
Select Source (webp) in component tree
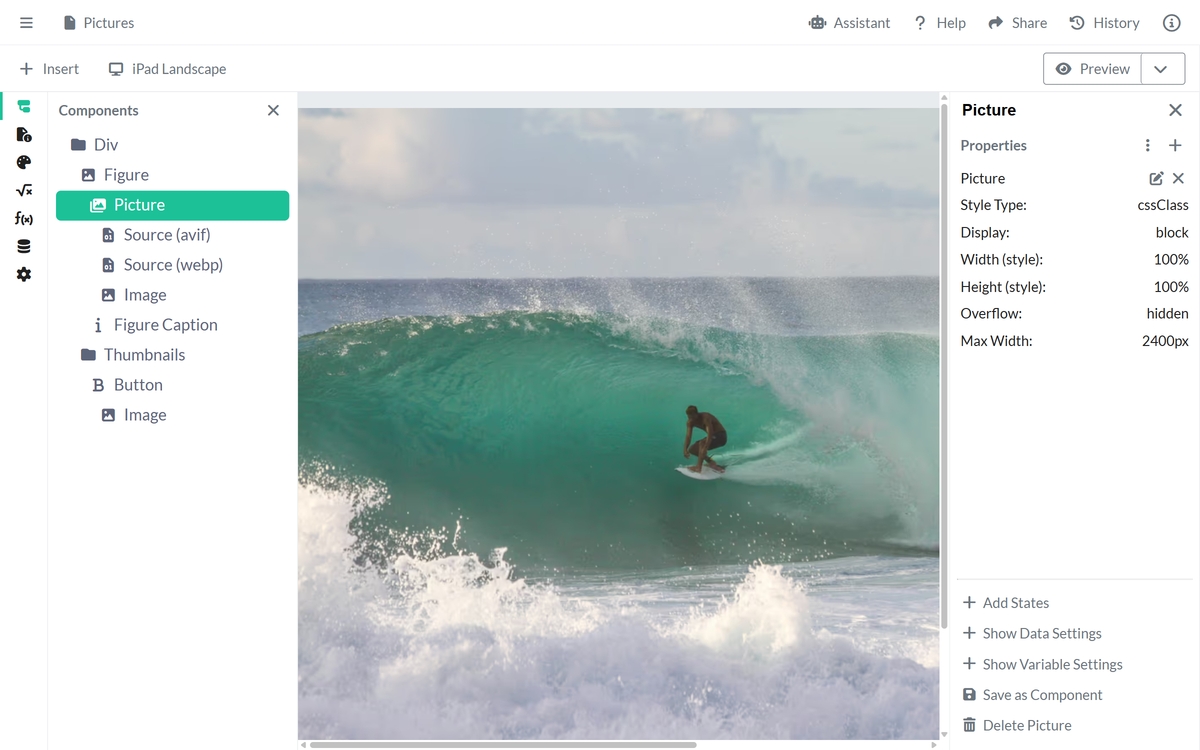click(x=172, y=265)
